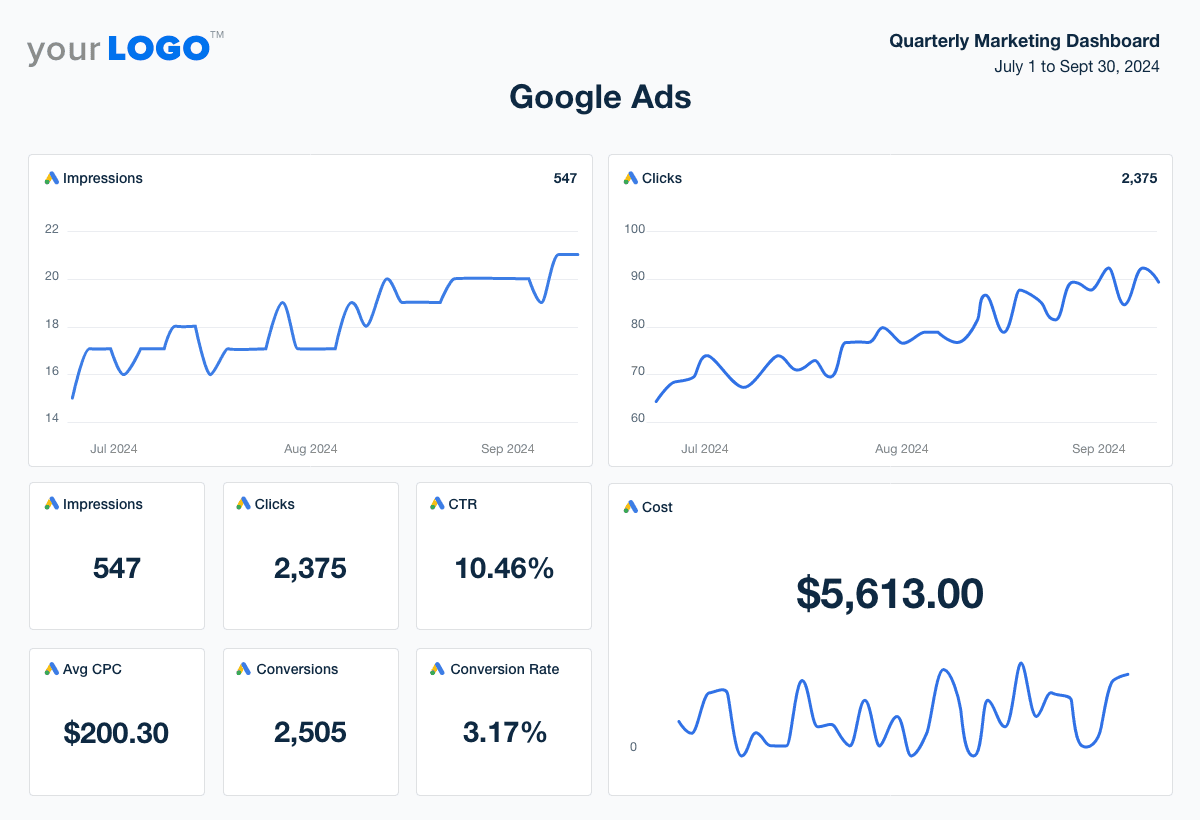The height and width of the screenshot is (820, 1200).
Task: Click the Google Ads icon in the Cost card
Action: (x=630, y=507)
